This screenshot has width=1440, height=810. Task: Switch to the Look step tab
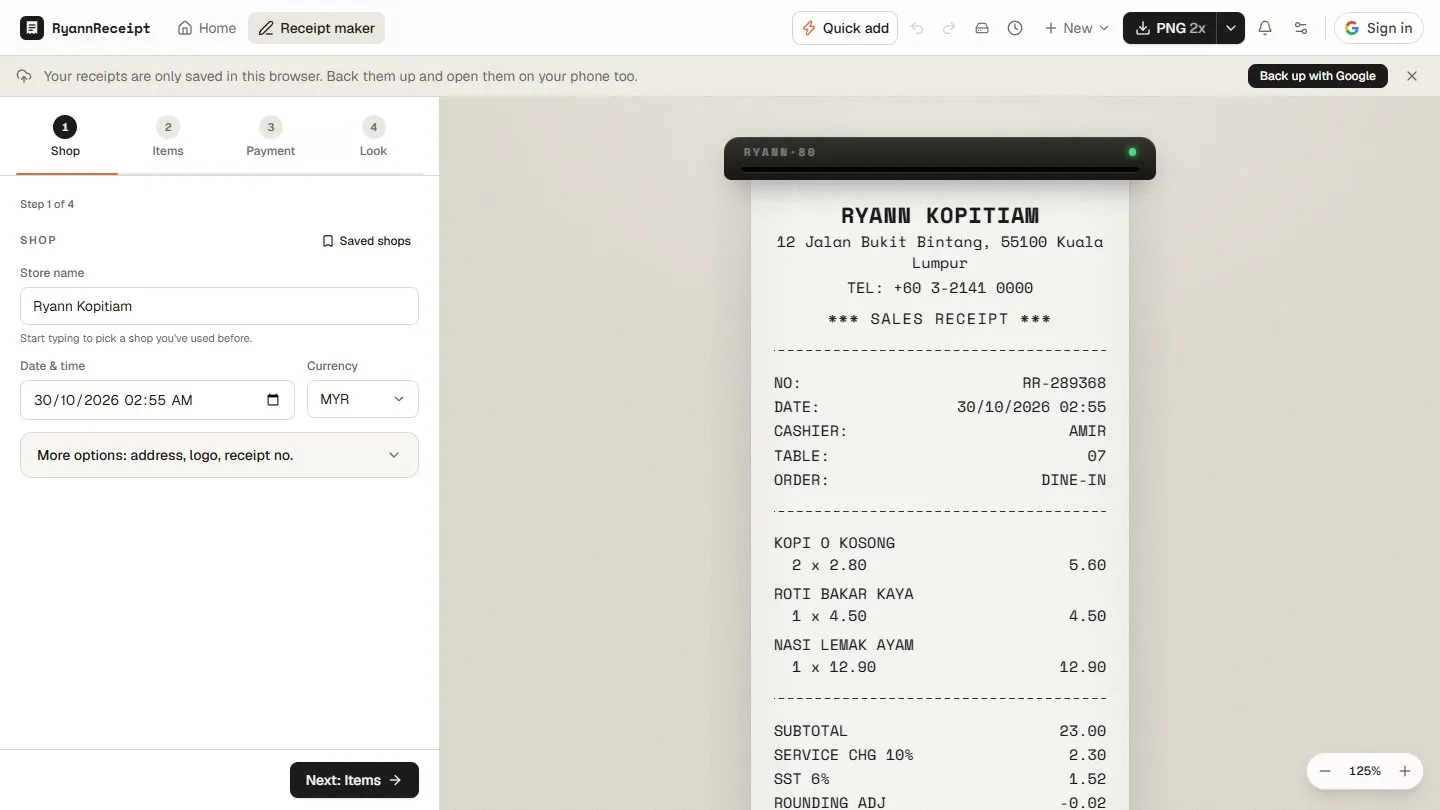click(373, 138)
